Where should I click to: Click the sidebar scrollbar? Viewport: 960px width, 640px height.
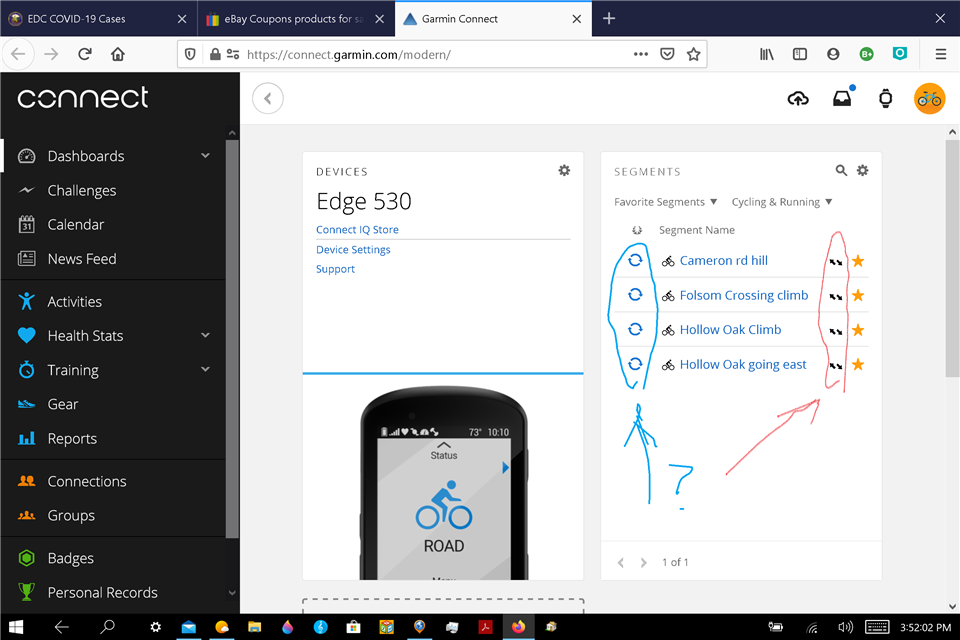coord(231,339)
